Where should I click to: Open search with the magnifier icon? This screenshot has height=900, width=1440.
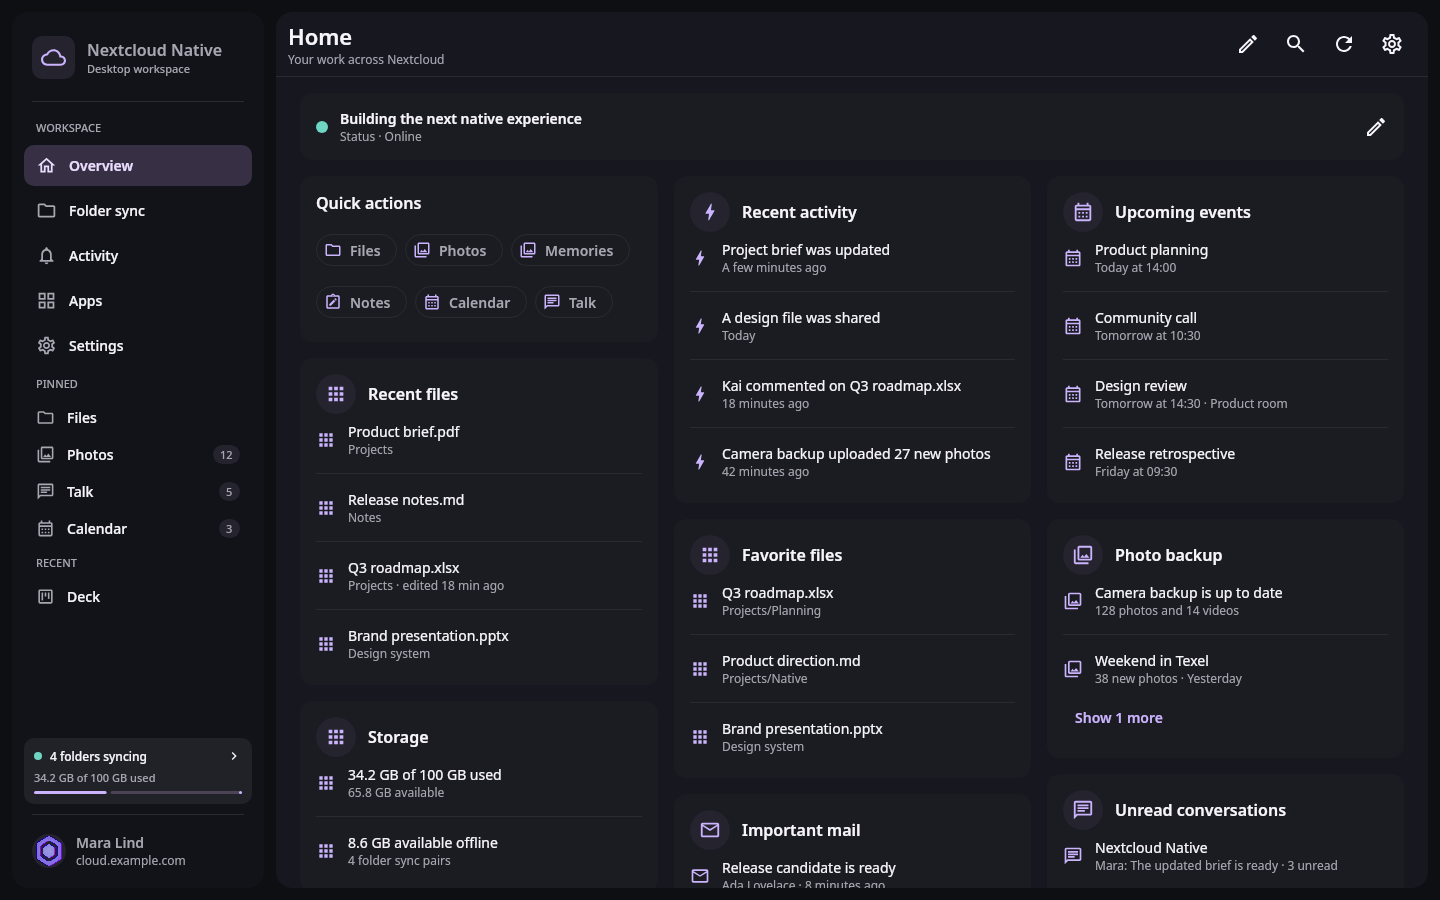1295,44
